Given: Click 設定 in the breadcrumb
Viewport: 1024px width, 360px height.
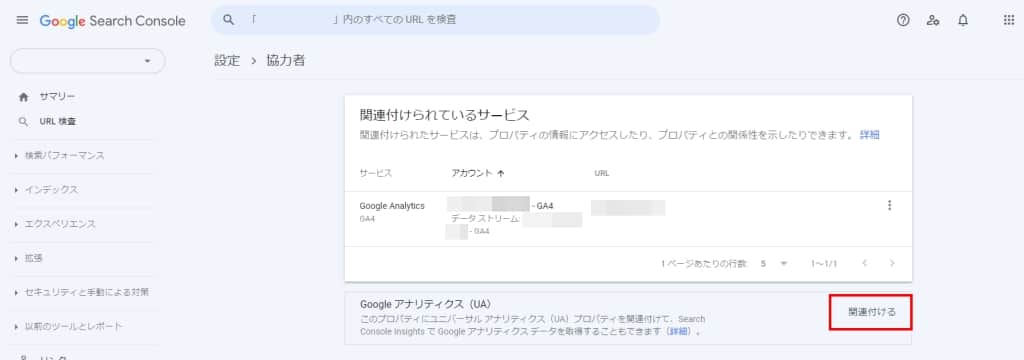Looking at the screenshot, I should (227, 61).
